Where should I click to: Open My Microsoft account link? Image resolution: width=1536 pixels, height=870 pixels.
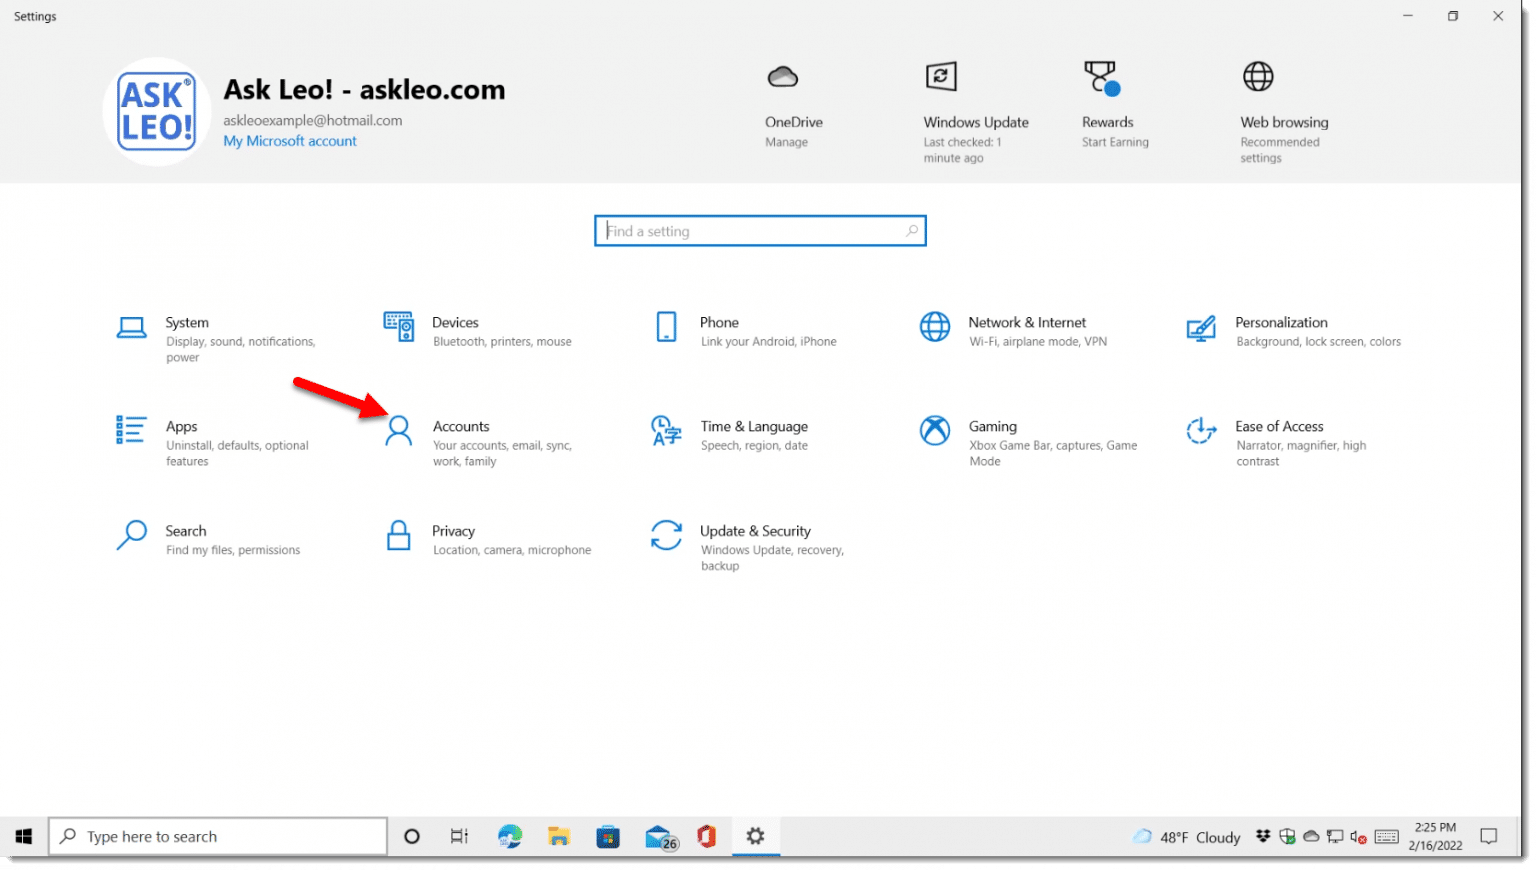(290, 141)
